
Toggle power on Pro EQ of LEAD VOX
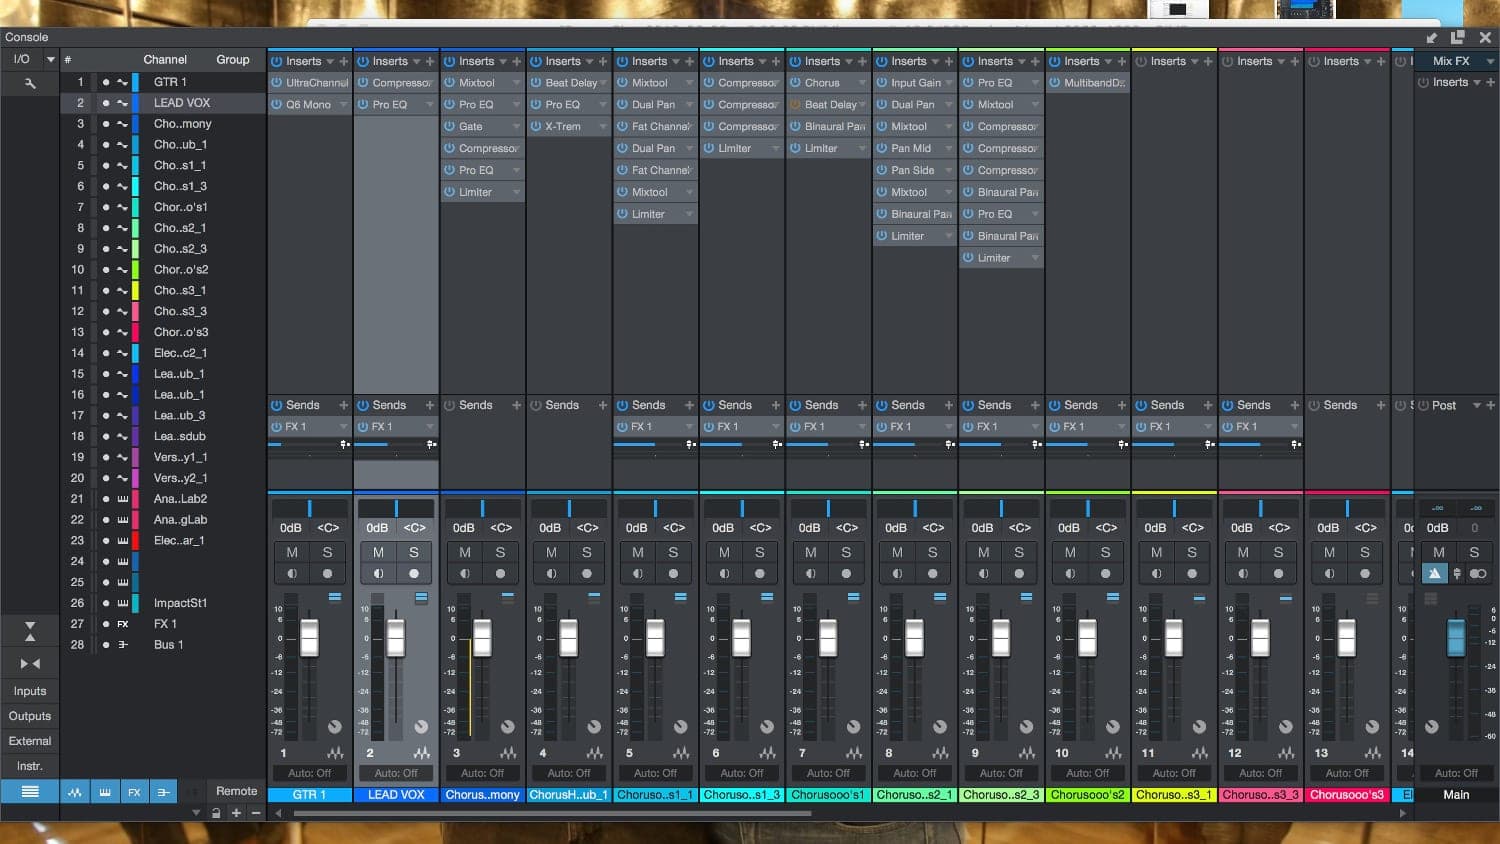click(x=363, y=104)
